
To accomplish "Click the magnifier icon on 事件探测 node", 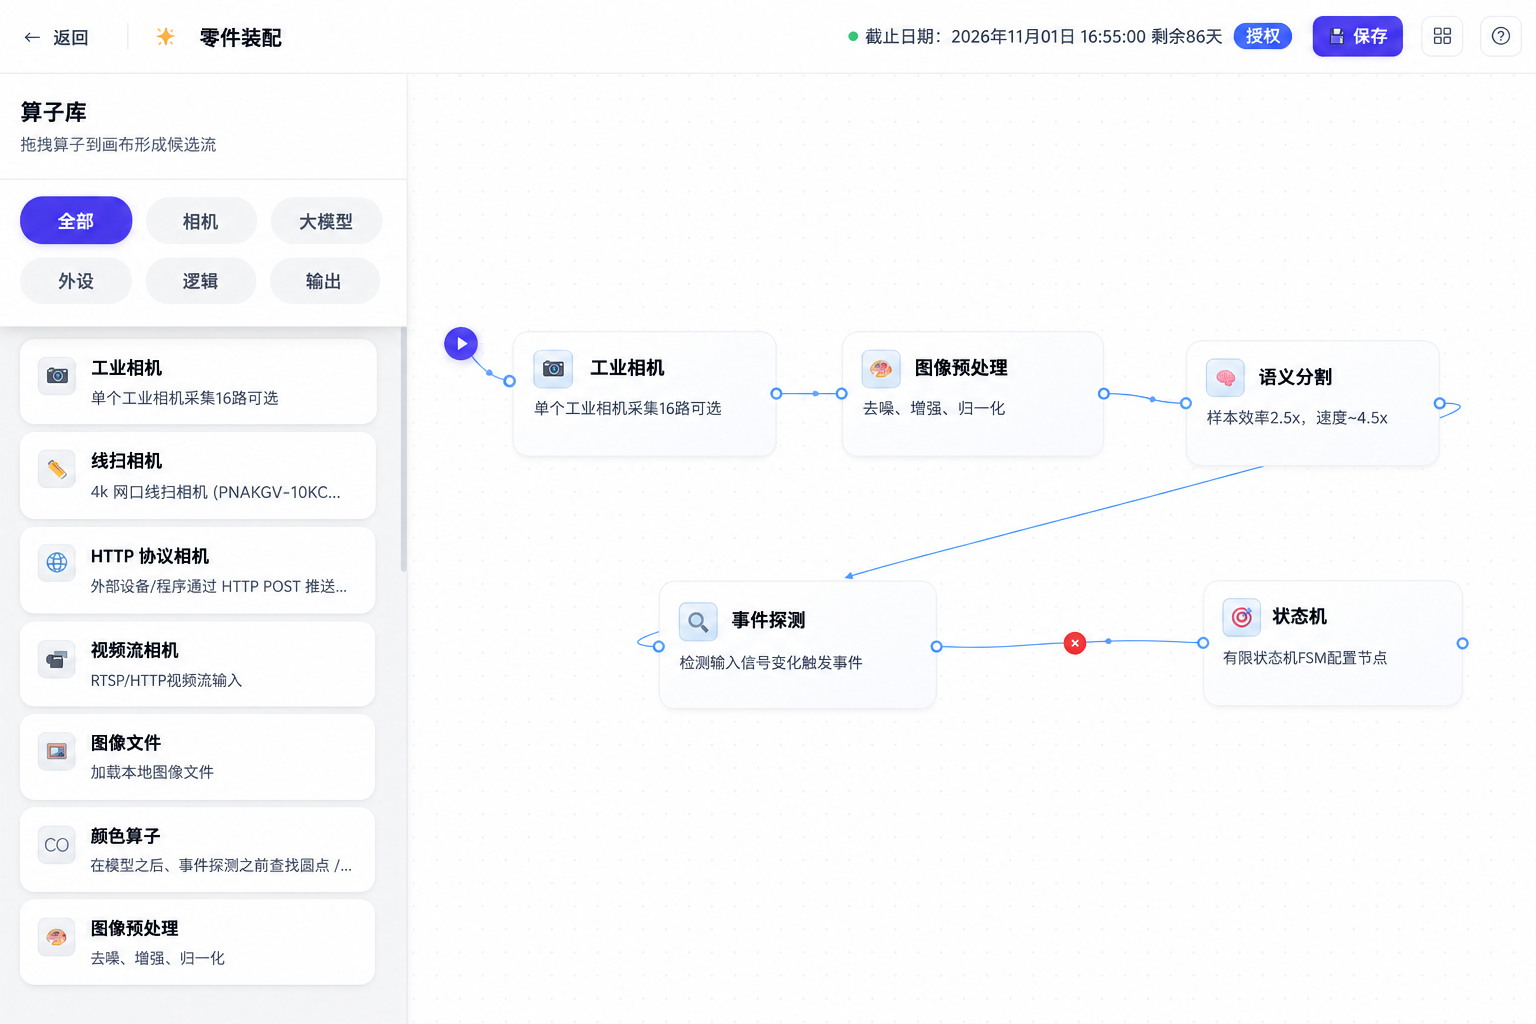I will coord(698,622).
